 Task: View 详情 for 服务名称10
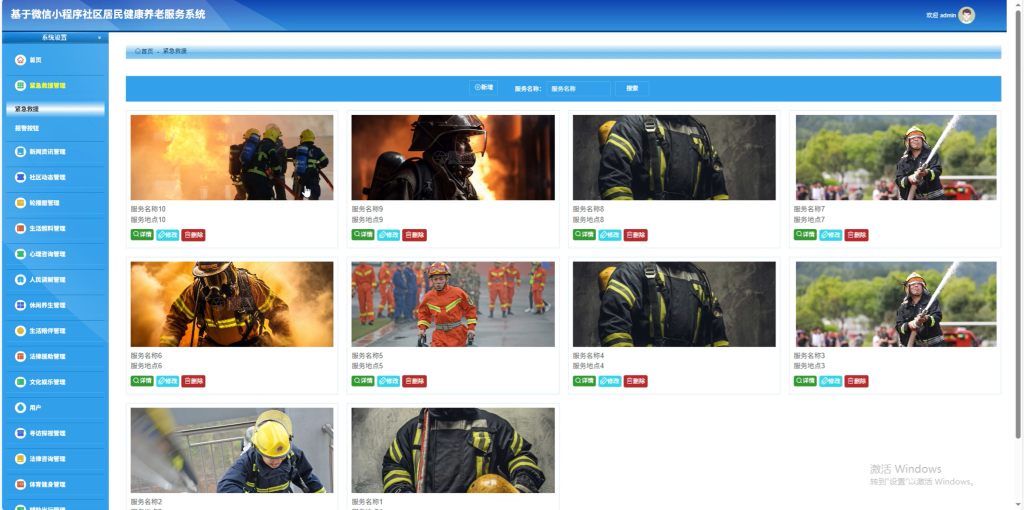tap(142, 234)
